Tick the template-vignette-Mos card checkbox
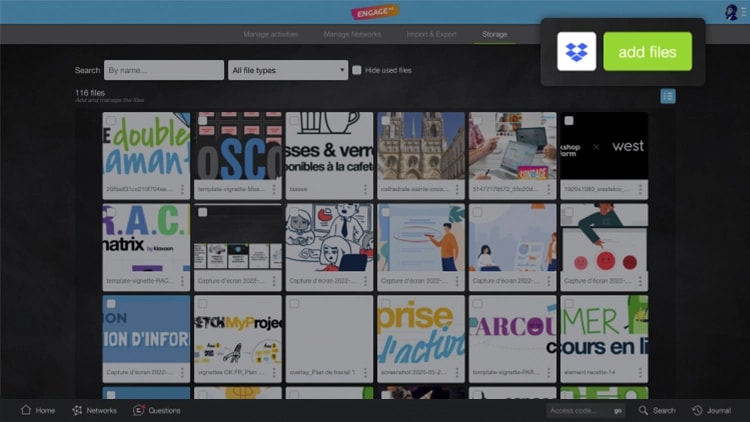 [203, 121]
